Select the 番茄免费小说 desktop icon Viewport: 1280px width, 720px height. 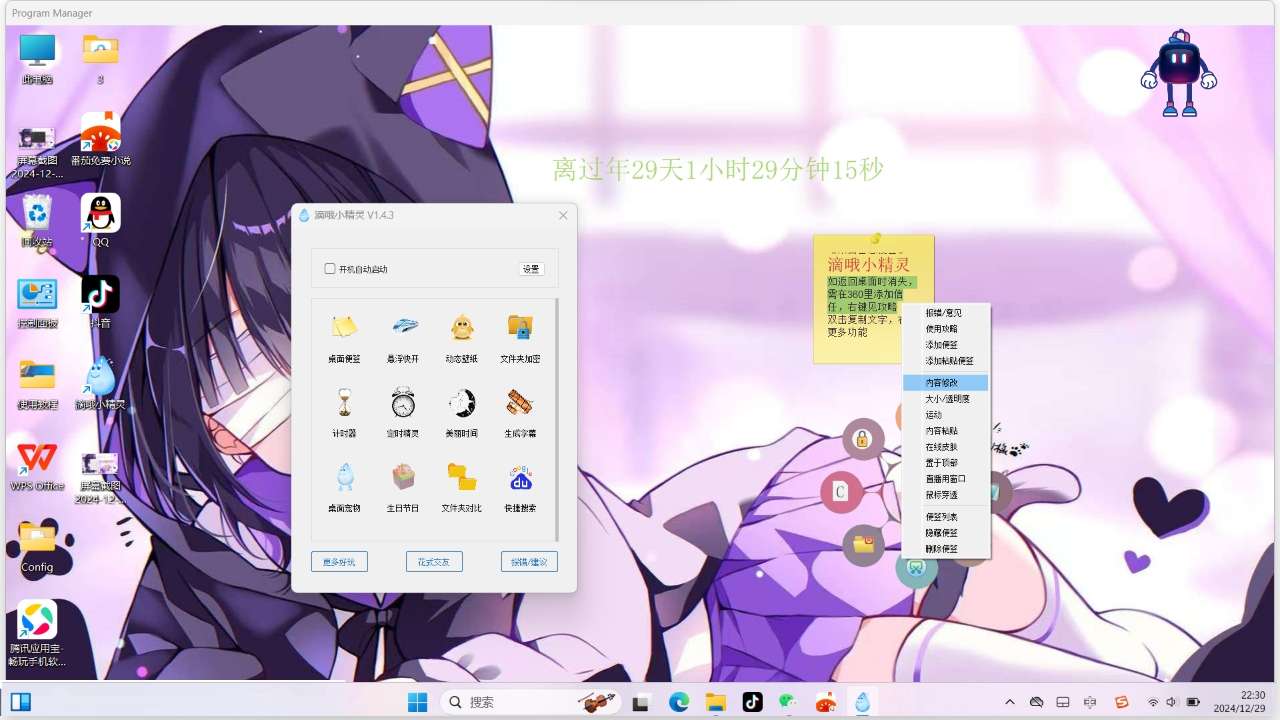(100, 139)
